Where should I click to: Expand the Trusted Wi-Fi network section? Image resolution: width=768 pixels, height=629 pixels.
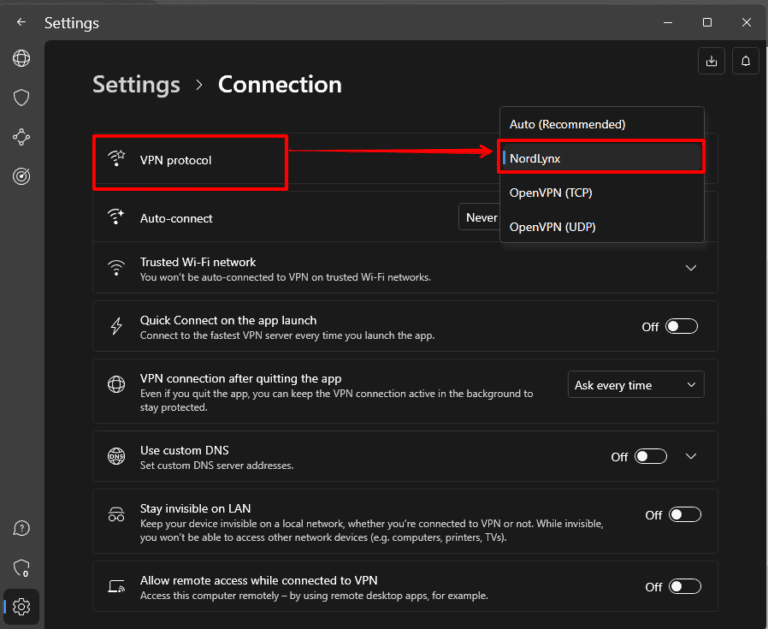point(690,268)
